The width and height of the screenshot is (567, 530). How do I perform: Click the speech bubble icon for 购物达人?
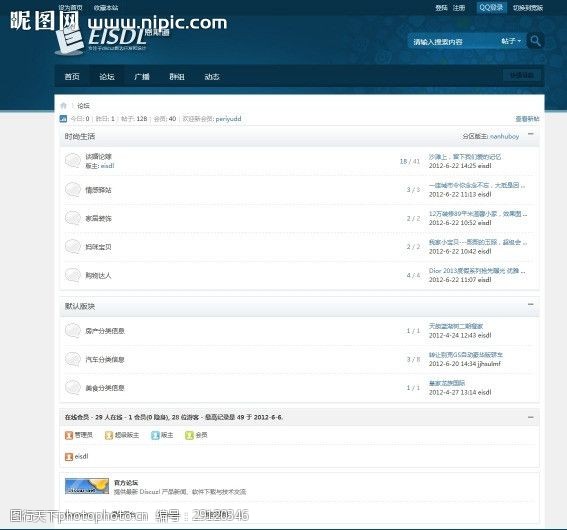point(73,275)
